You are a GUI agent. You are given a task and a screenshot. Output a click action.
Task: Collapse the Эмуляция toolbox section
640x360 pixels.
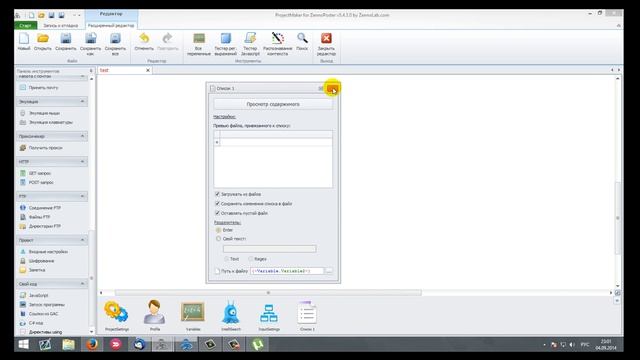point(82,101)
